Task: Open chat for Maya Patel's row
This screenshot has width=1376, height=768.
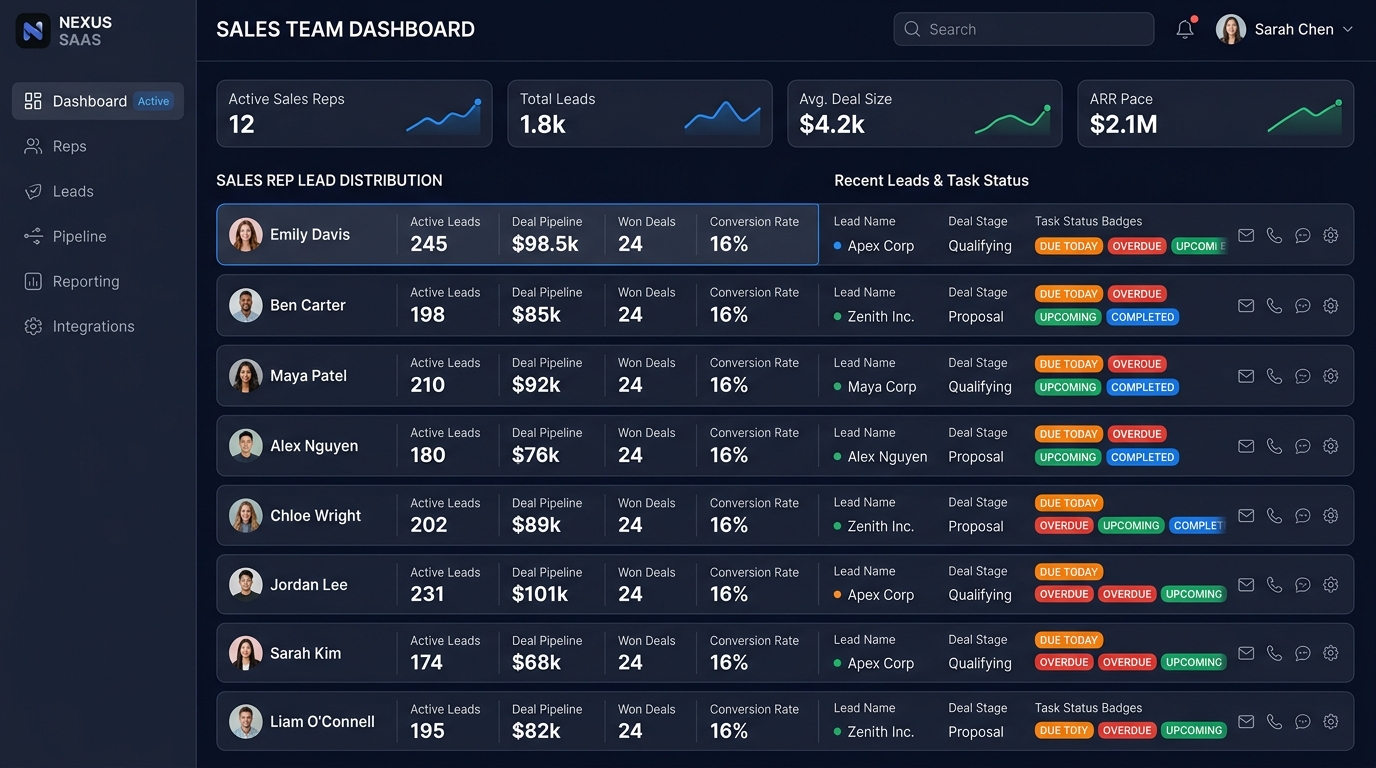Action: 1302,376
